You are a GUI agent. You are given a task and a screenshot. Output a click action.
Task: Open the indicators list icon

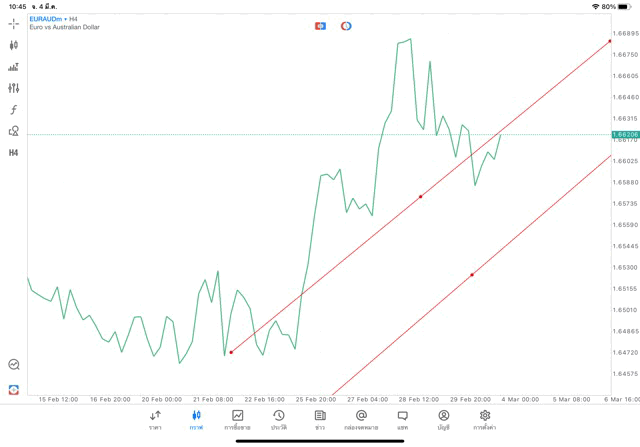pos(13,67)
